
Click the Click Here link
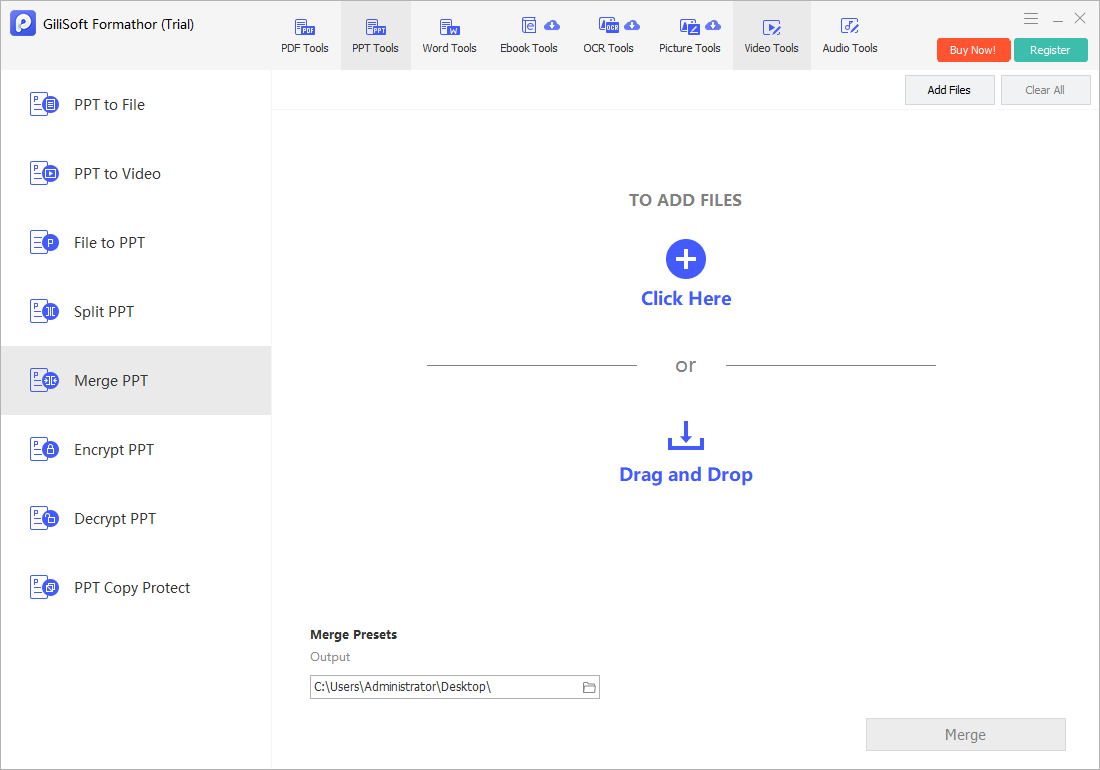686,298
